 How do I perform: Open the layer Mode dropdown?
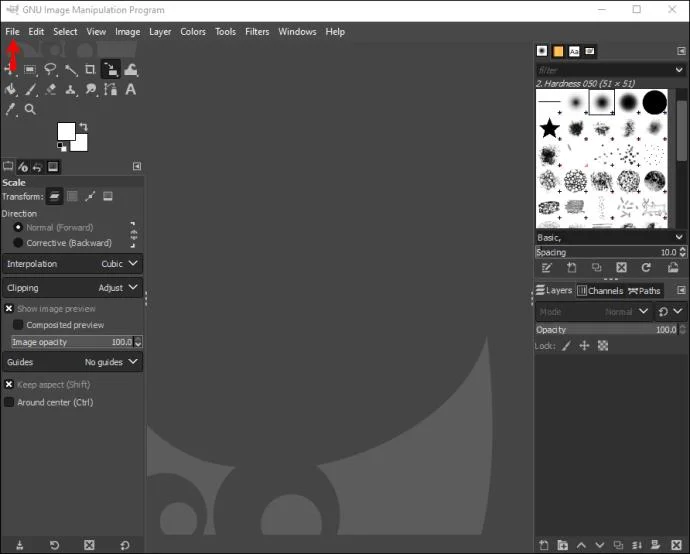pos(594,312)
